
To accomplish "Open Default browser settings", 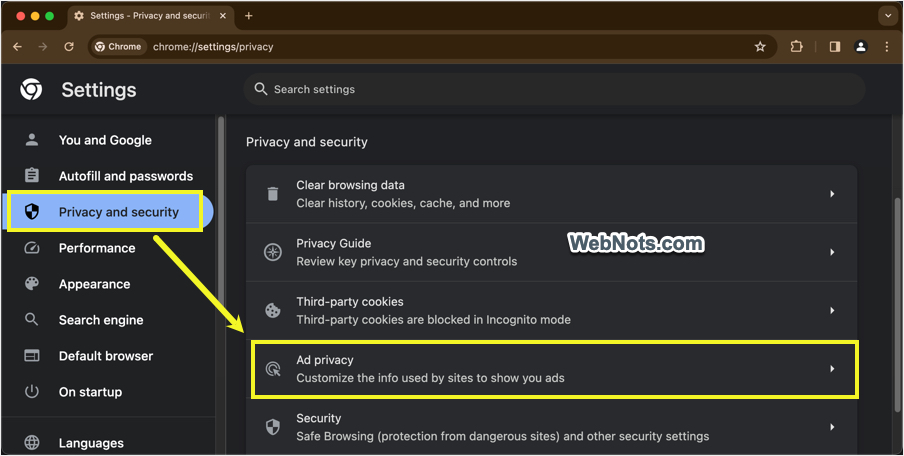I will (x=108, y=356).
